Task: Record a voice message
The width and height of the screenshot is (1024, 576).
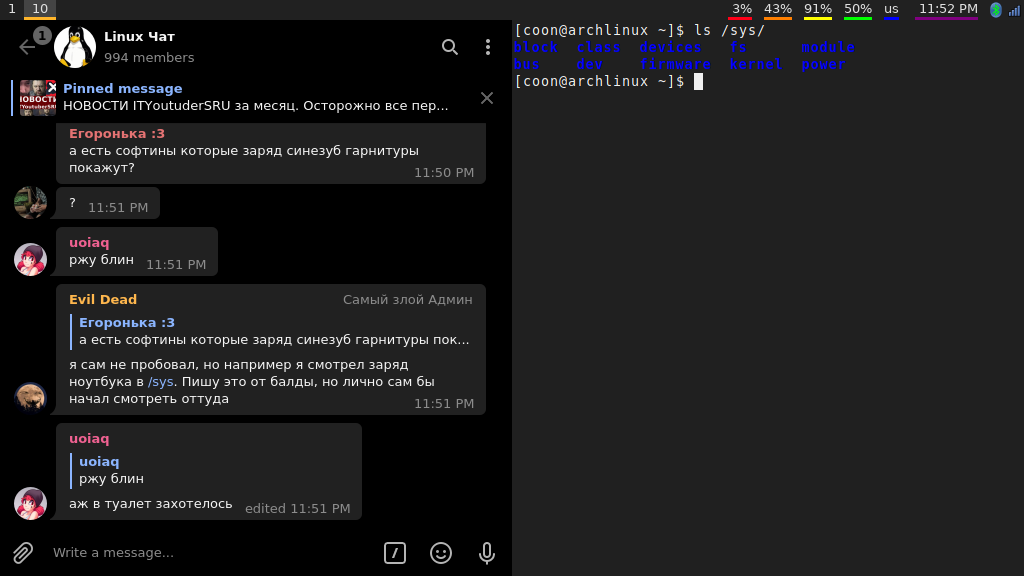Action: [x=487, y=552]
